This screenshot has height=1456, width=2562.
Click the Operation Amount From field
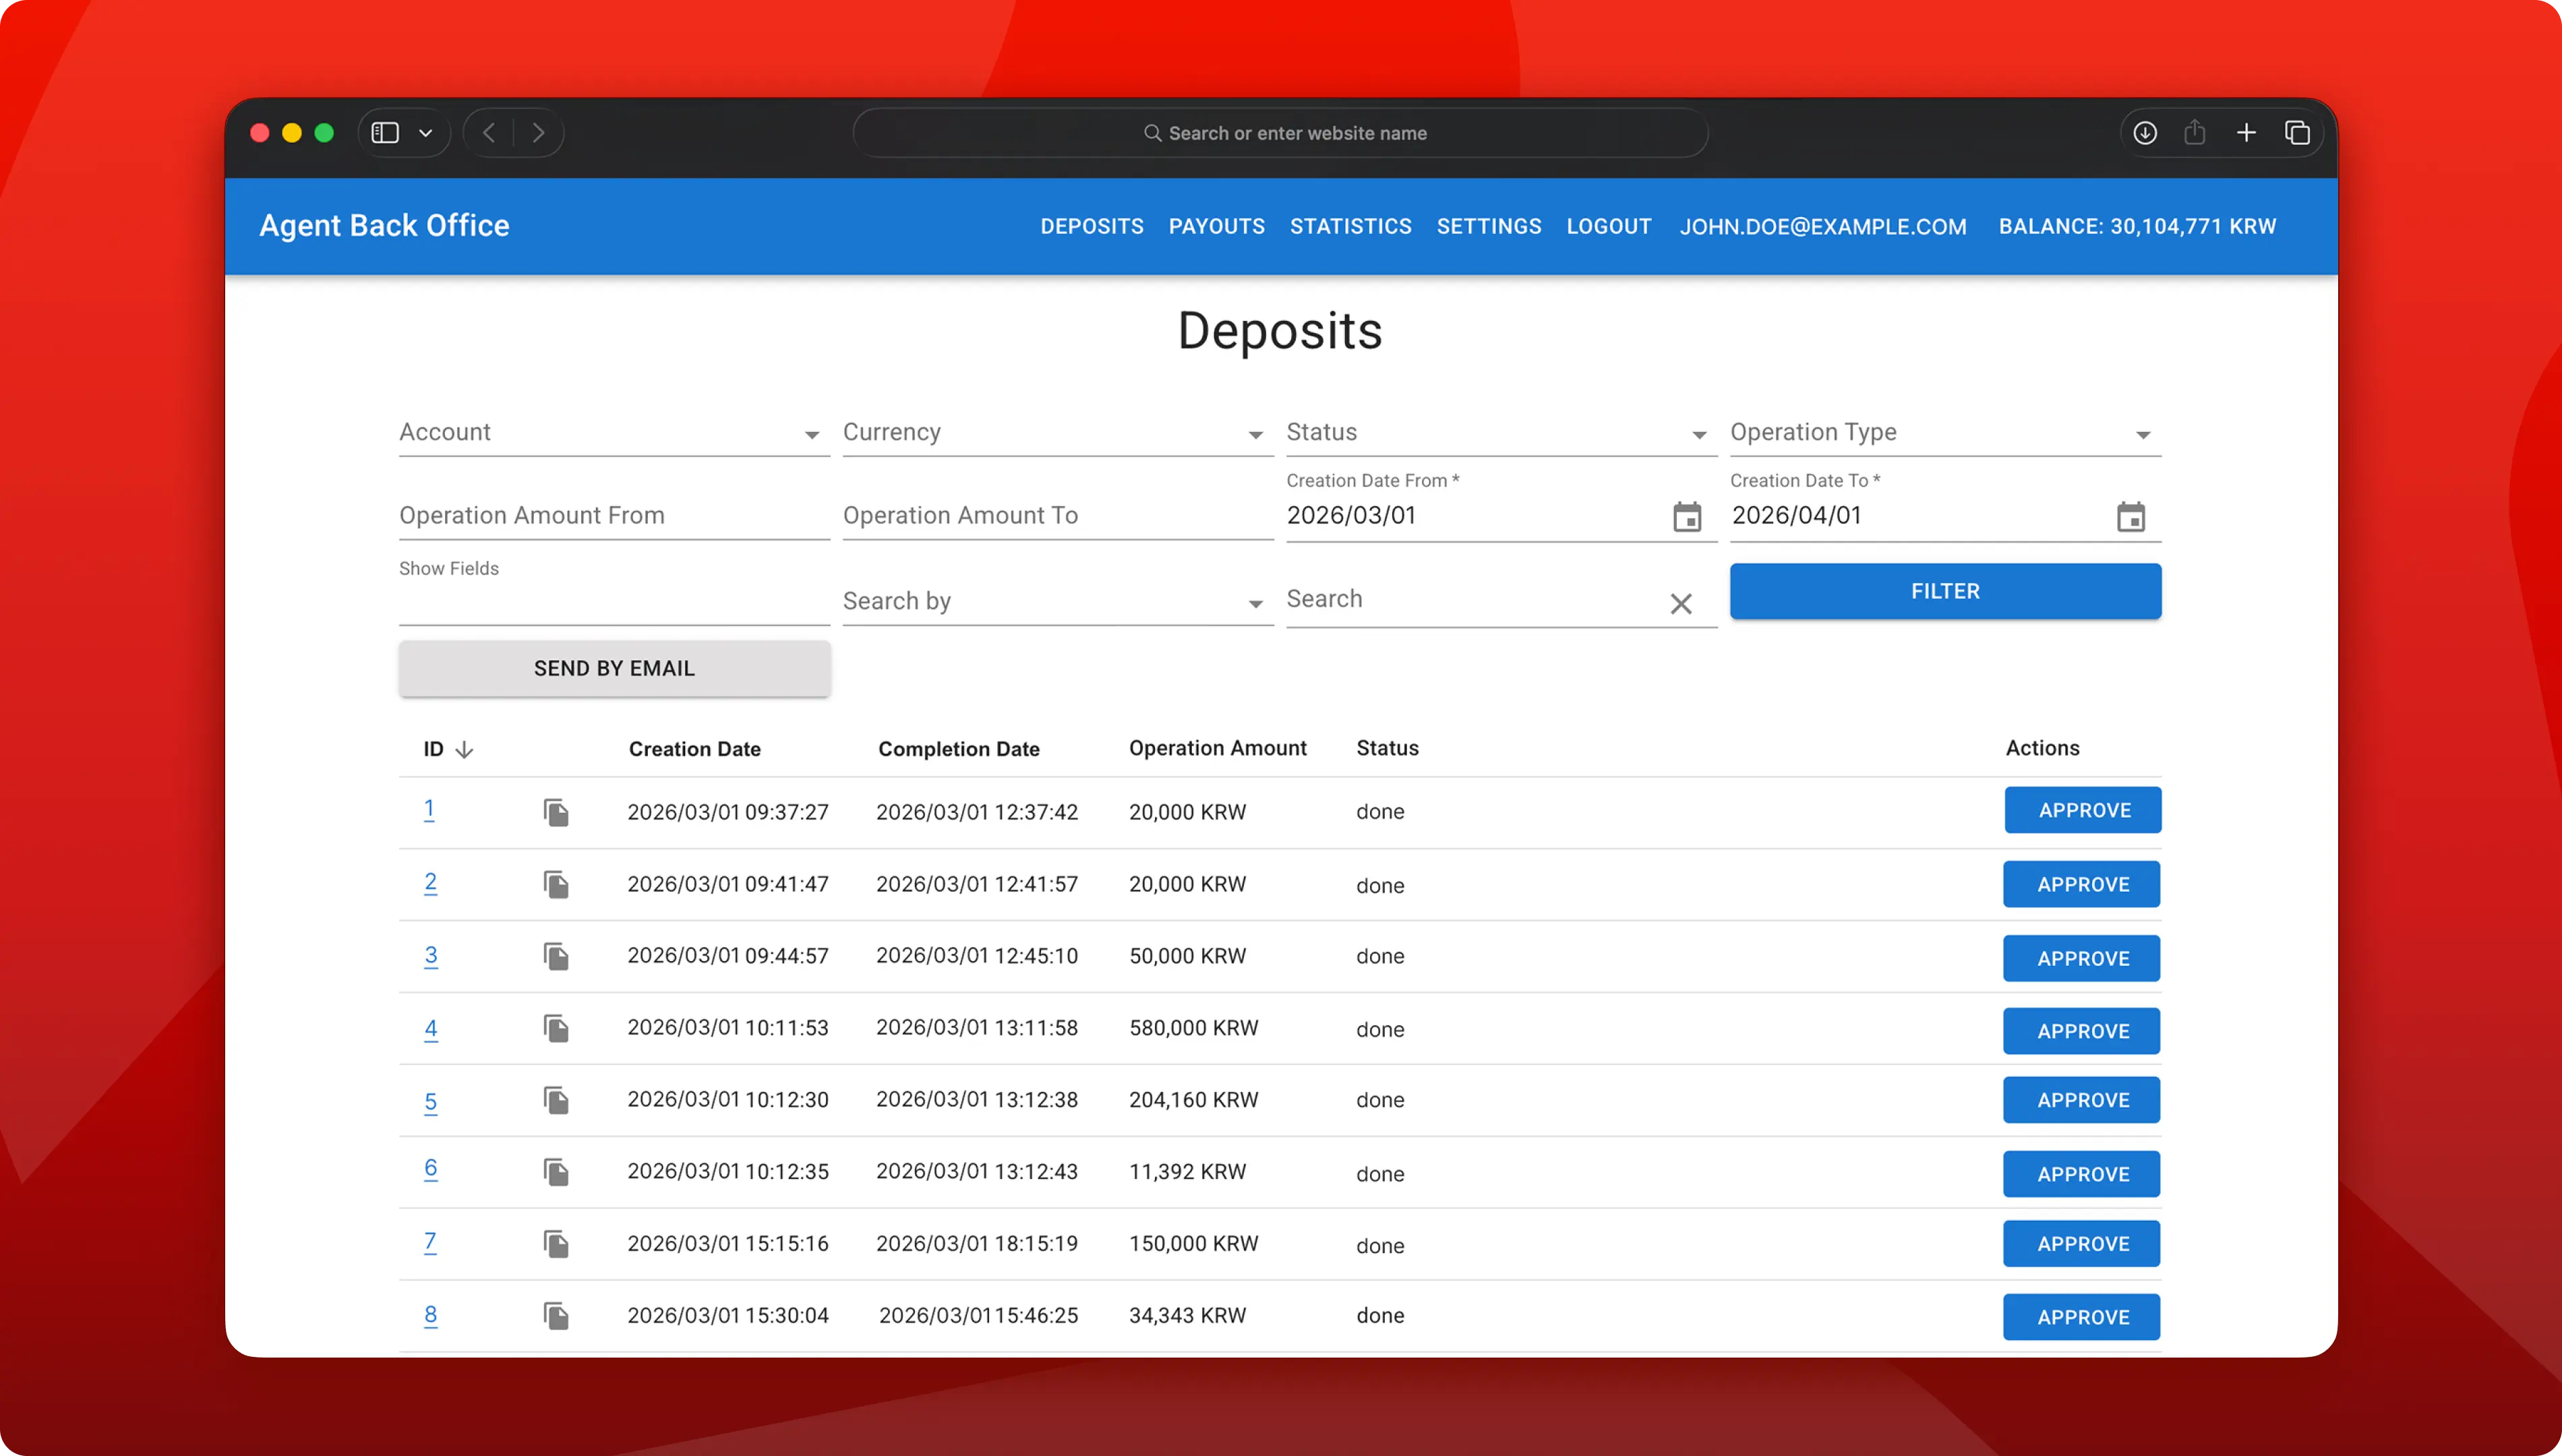(613, 515)
